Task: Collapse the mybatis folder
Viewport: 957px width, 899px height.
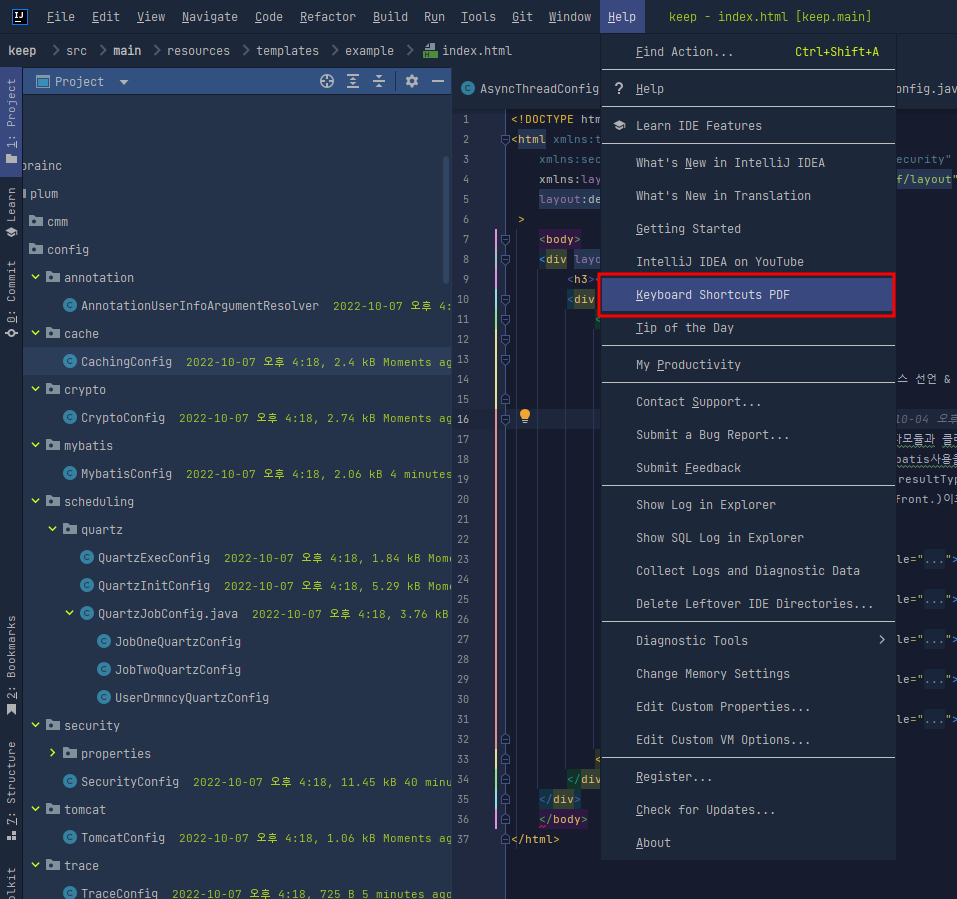Action: (x=35, y=446)
